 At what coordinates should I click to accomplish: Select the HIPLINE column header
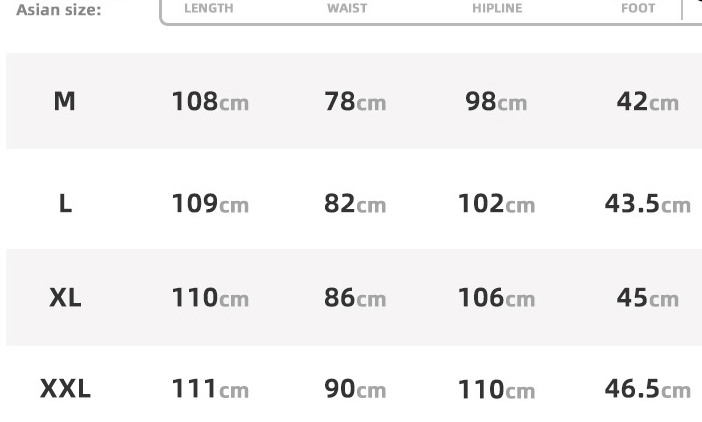tap(497, 8)
